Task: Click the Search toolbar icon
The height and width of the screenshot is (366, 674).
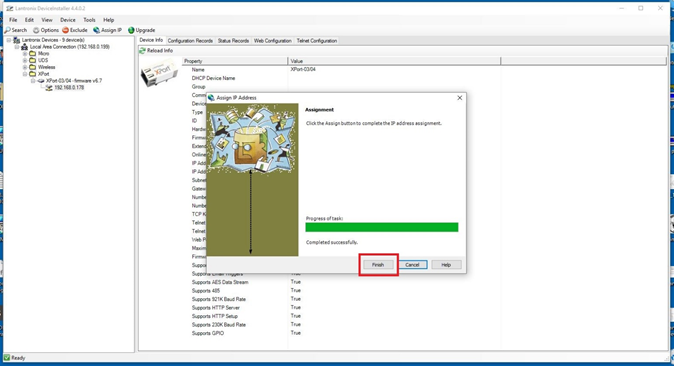Action: point(7,30)
